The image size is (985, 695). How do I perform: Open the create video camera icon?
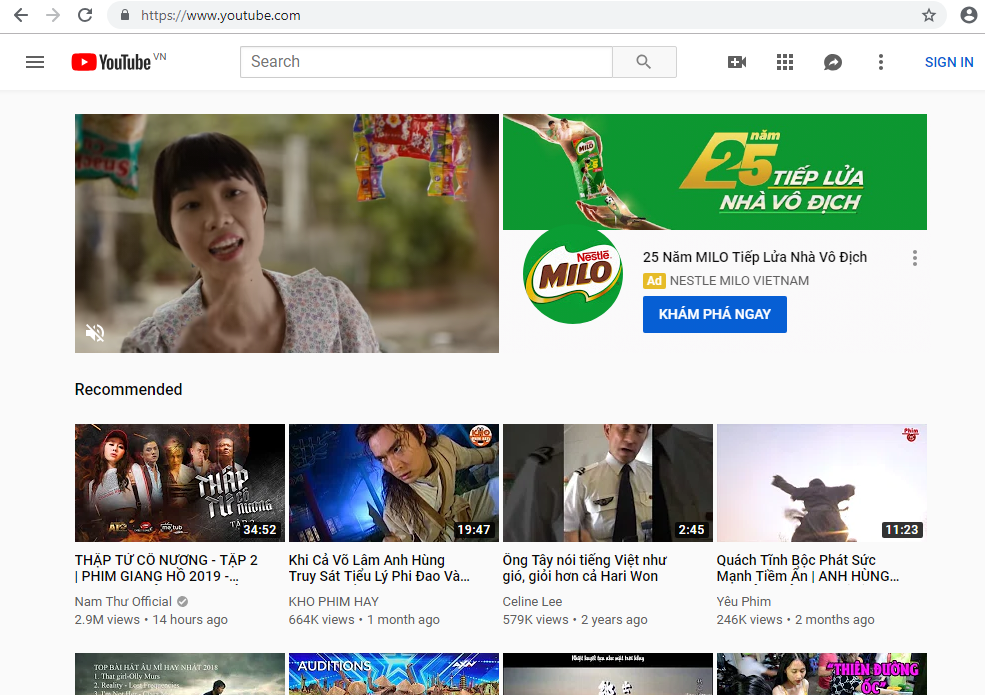click(737, 62)
